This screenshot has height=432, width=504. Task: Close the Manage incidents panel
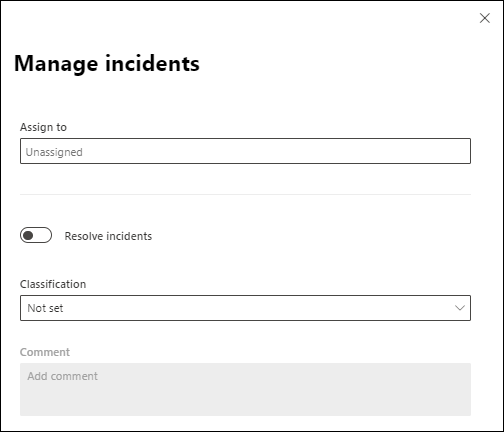pyautogui.click(x=485, y=18)
